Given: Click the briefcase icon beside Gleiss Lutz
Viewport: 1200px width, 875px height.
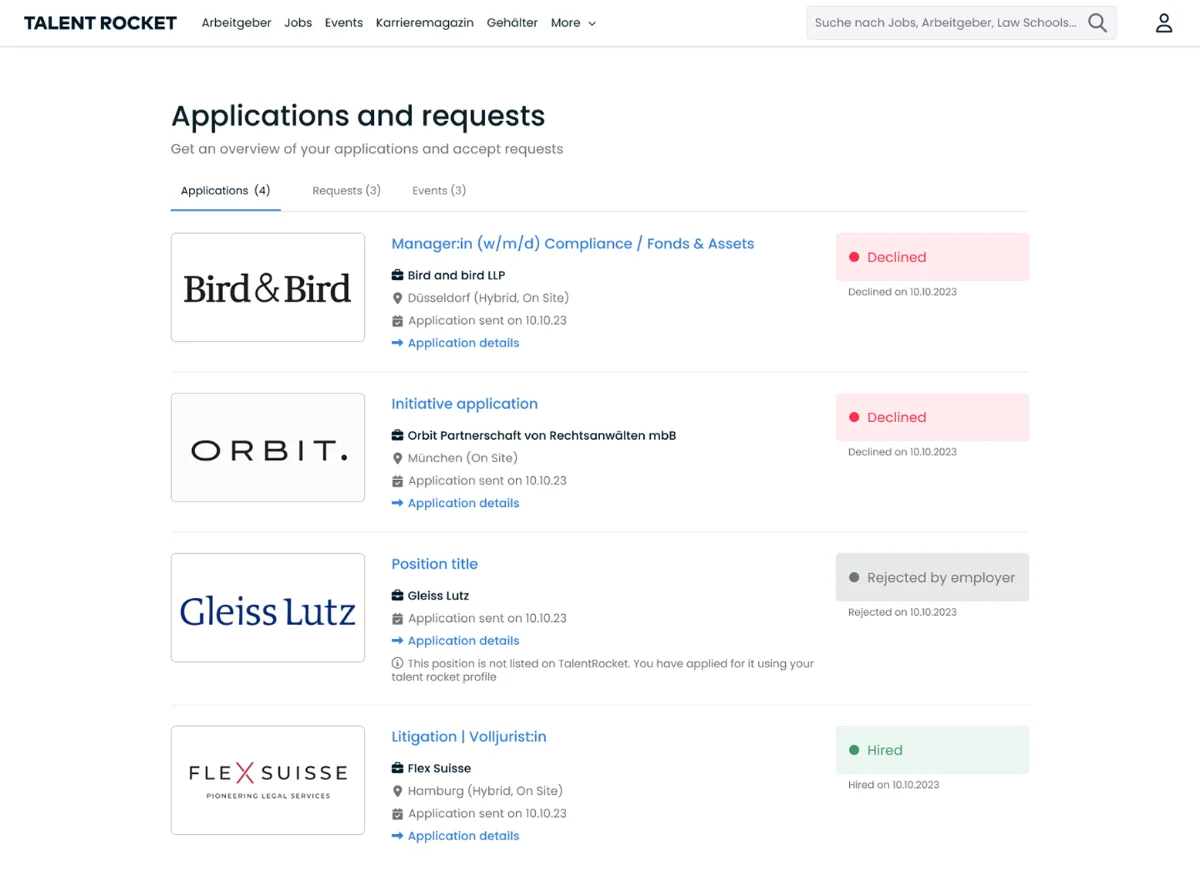Looking at the screenshot, I should click(397, 595).
